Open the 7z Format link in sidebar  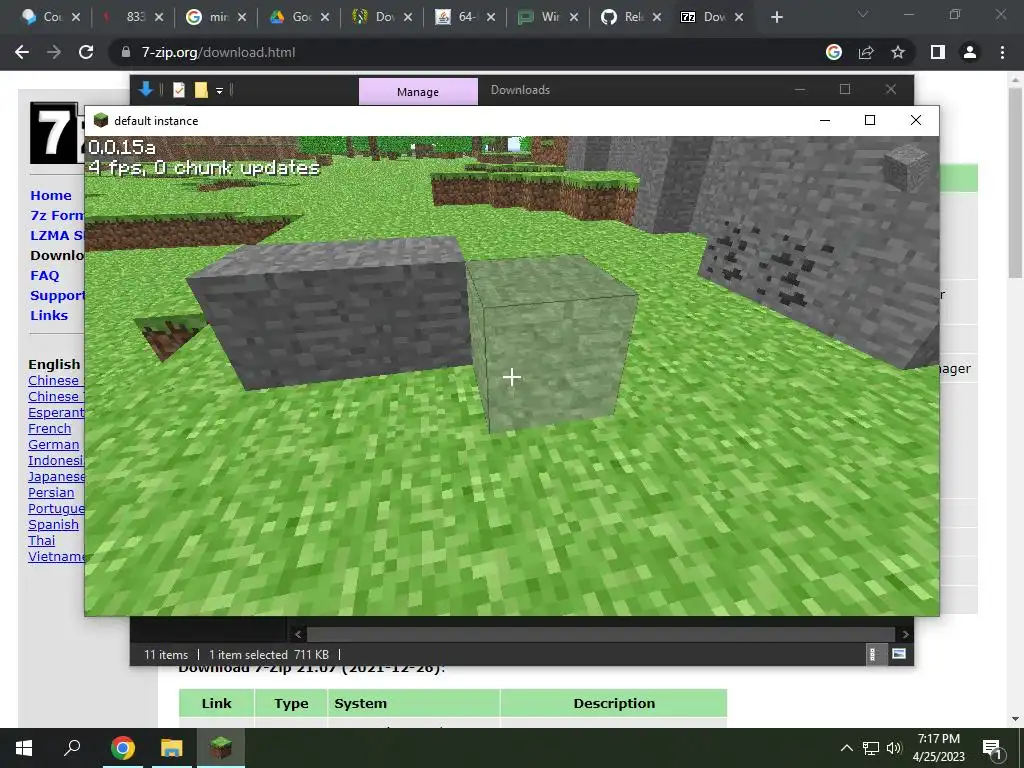[57, 216]
